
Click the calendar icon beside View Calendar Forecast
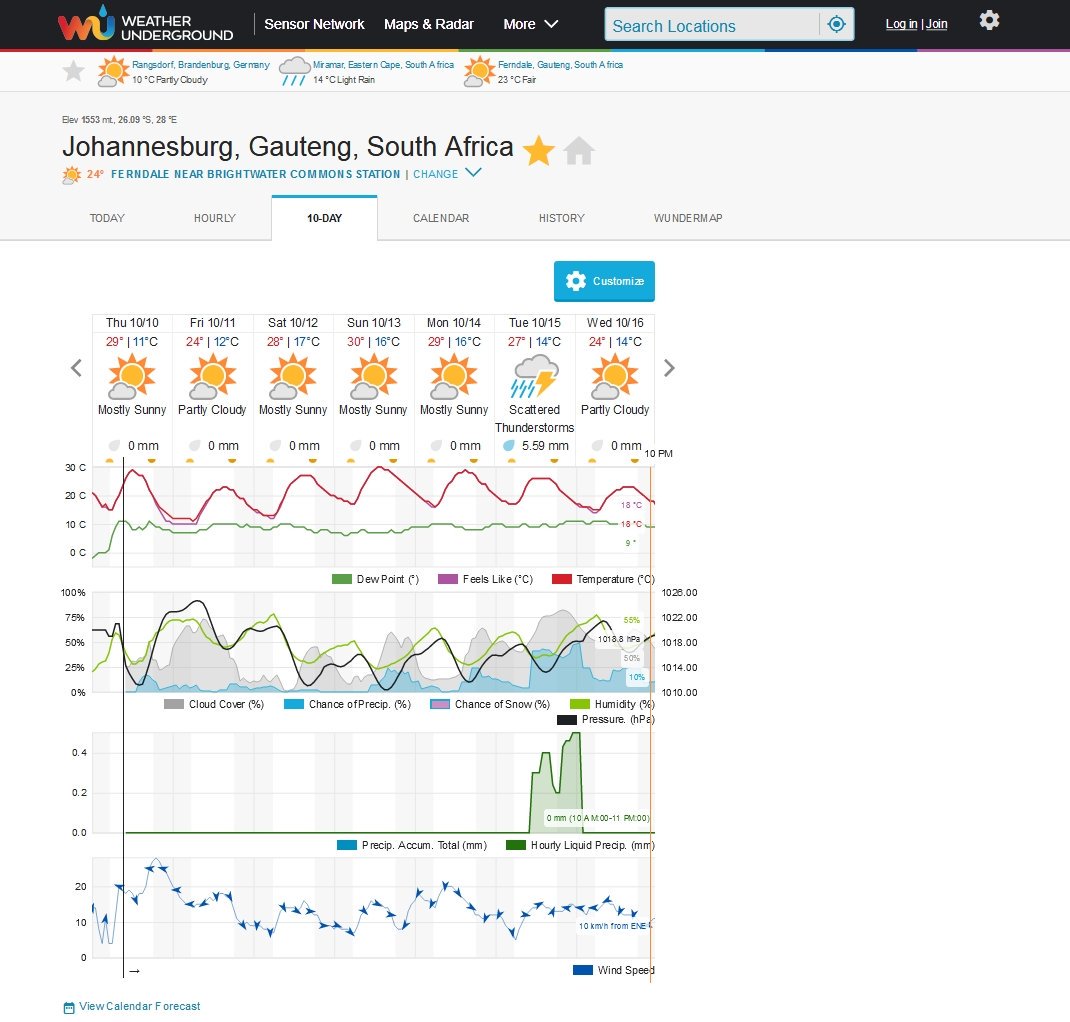(67, 1007)
